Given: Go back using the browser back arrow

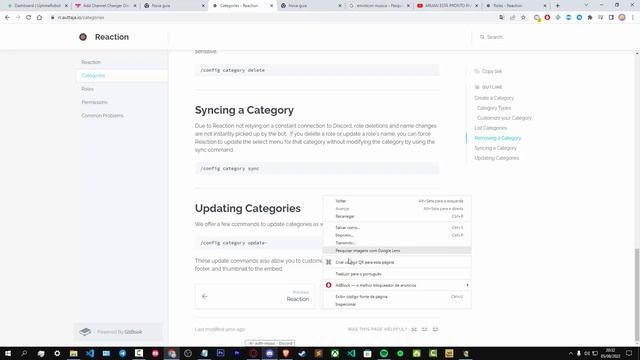Looking at the screenshot, I should coord(7,18).
